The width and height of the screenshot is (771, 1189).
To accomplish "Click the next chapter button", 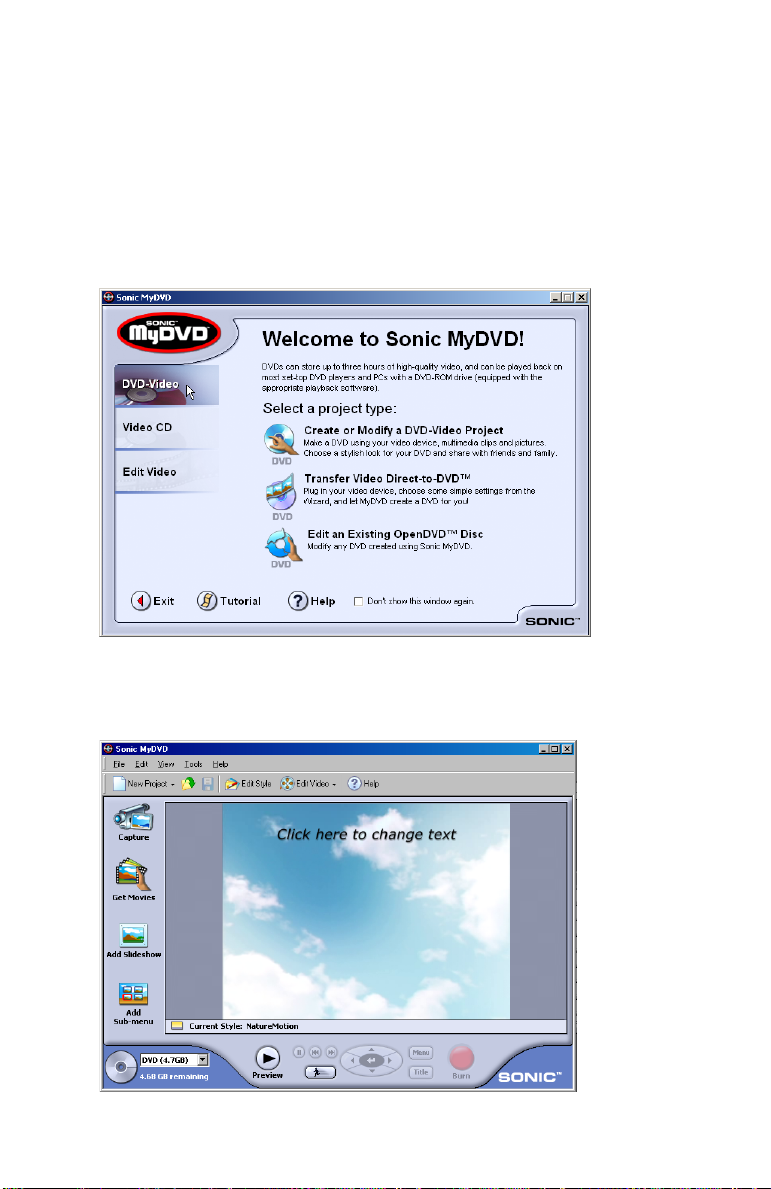I will coord(331,1053).
